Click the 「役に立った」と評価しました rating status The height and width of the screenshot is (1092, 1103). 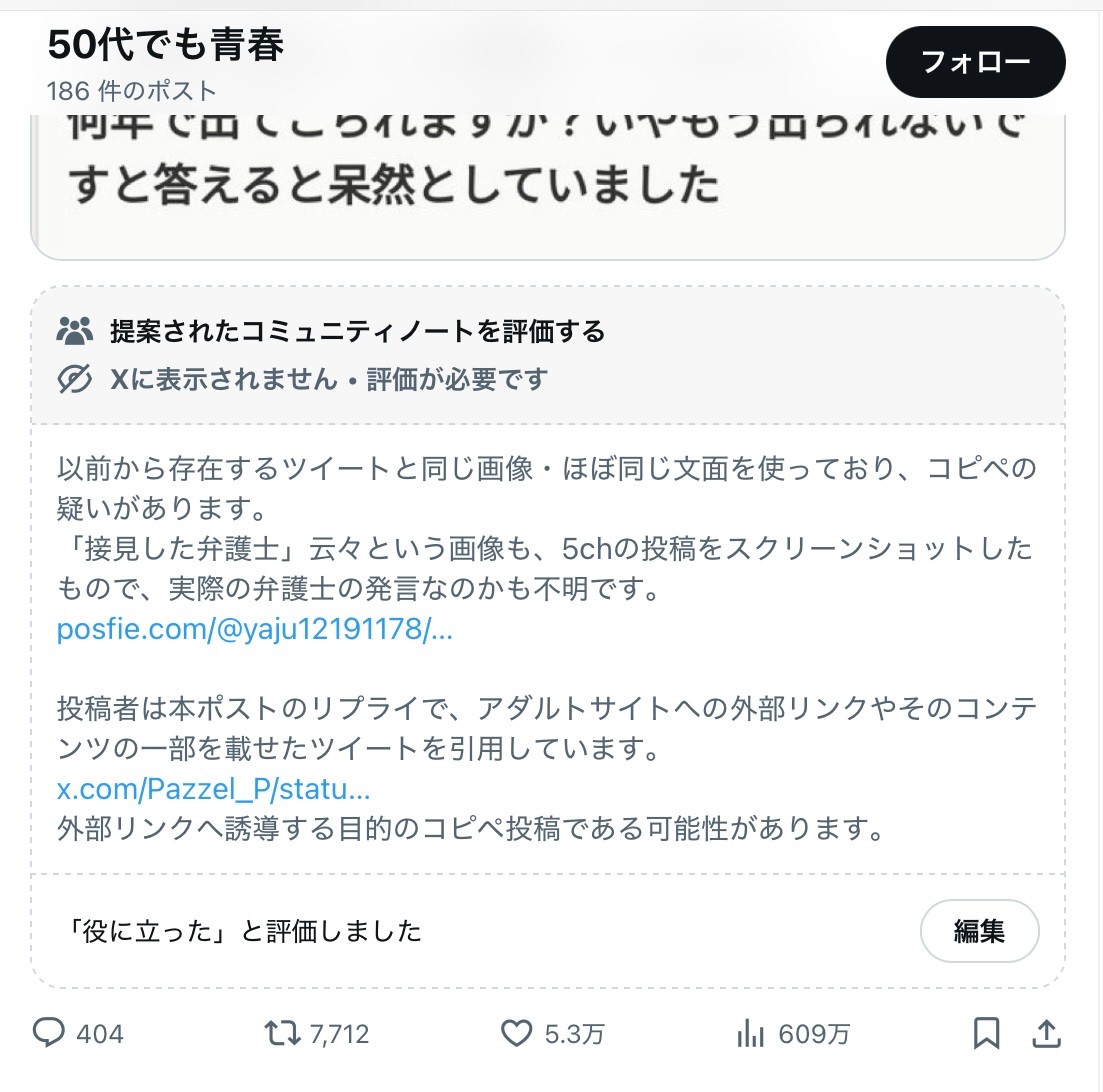point(240,931)
